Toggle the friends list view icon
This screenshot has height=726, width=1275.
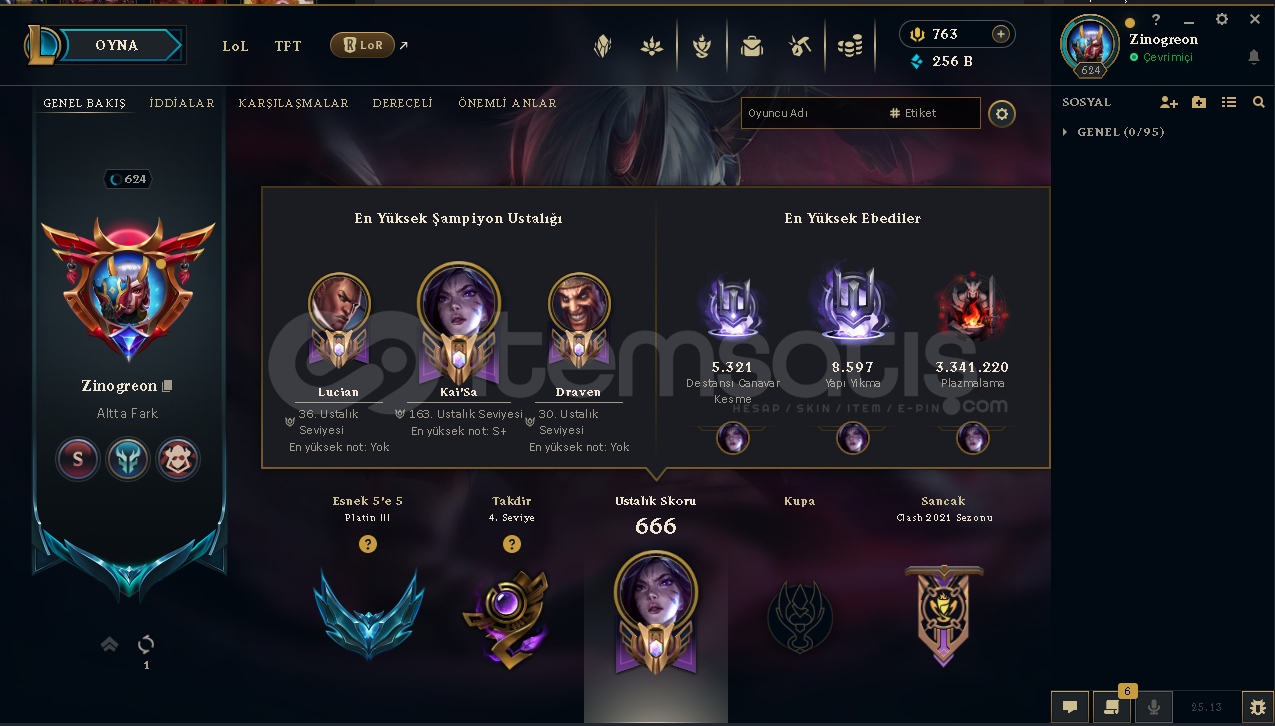point(1229,102)
